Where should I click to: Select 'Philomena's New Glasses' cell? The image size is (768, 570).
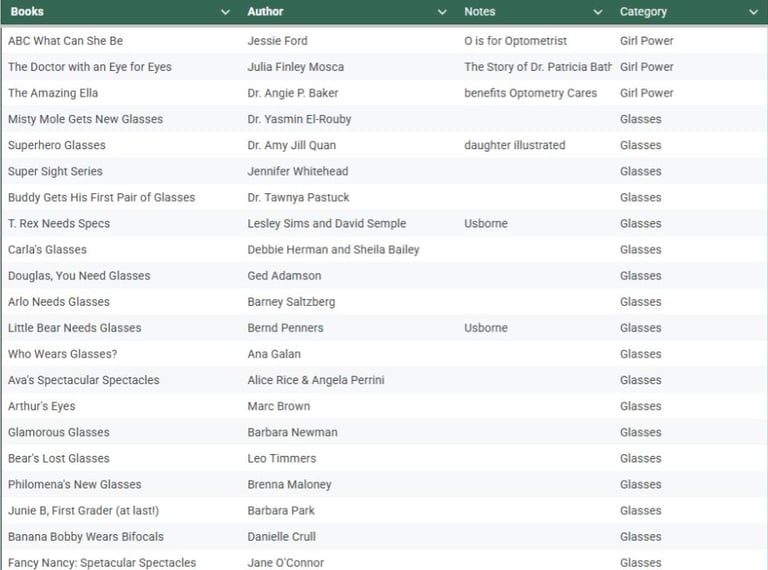pyautogui.click(x=74, y=484)
